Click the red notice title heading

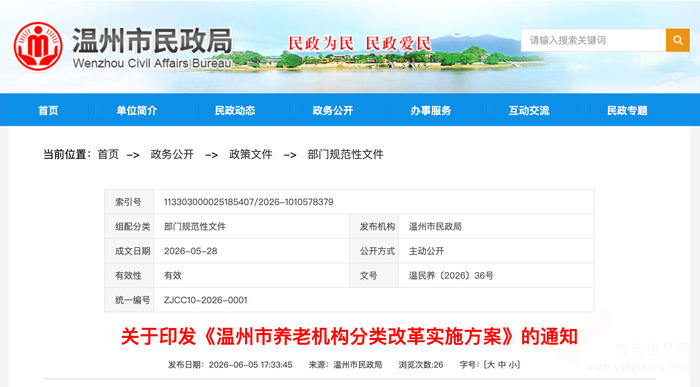(350, 336)
